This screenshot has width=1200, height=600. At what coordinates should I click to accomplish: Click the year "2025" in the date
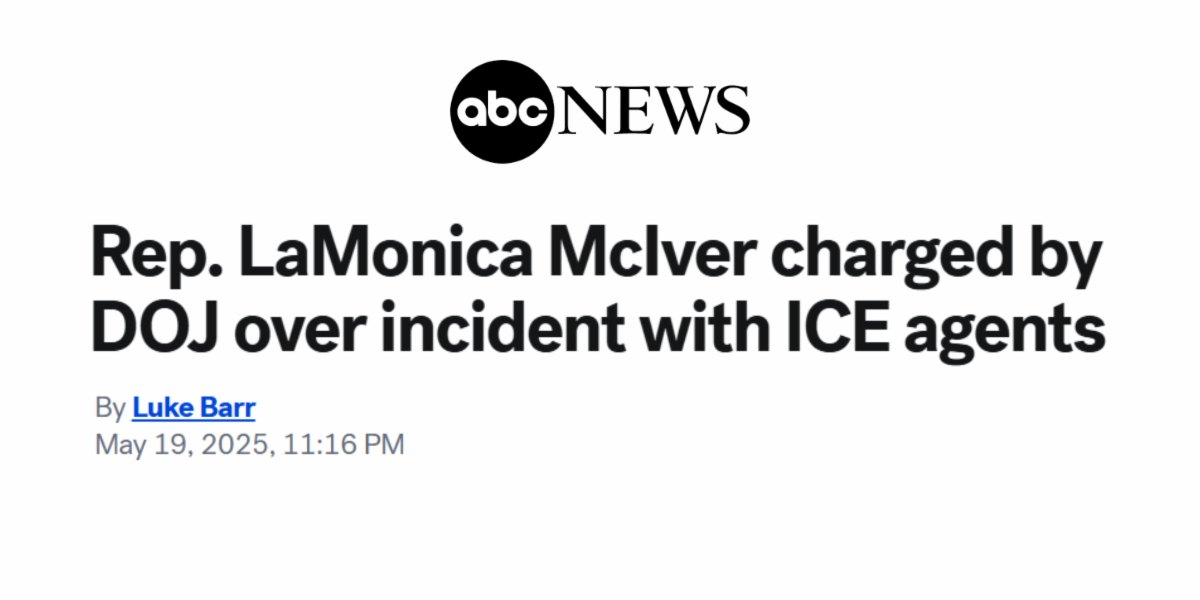click(233, 444)
